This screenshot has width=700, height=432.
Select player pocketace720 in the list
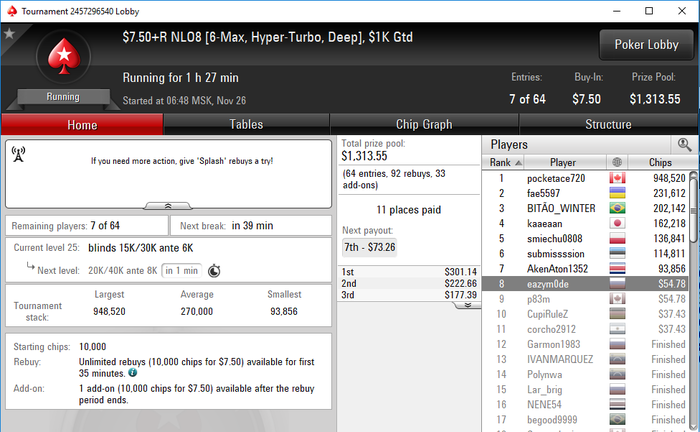[x=585, y=178]
